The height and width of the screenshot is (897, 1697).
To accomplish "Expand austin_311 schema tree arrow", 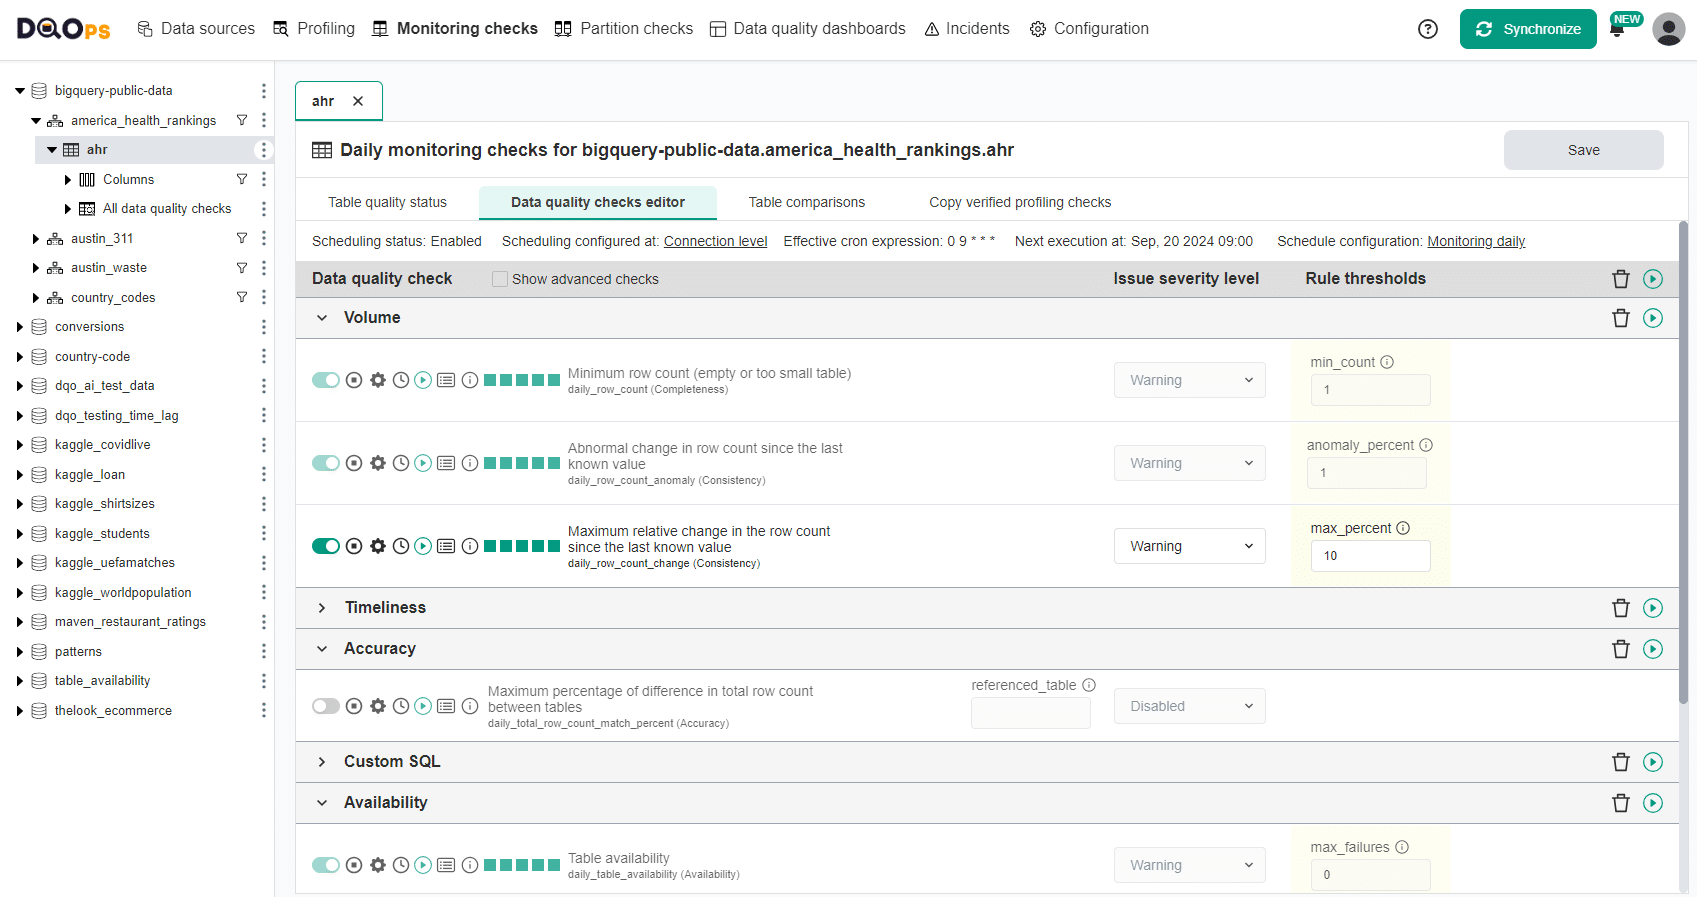I will click(x=36, y=239).
